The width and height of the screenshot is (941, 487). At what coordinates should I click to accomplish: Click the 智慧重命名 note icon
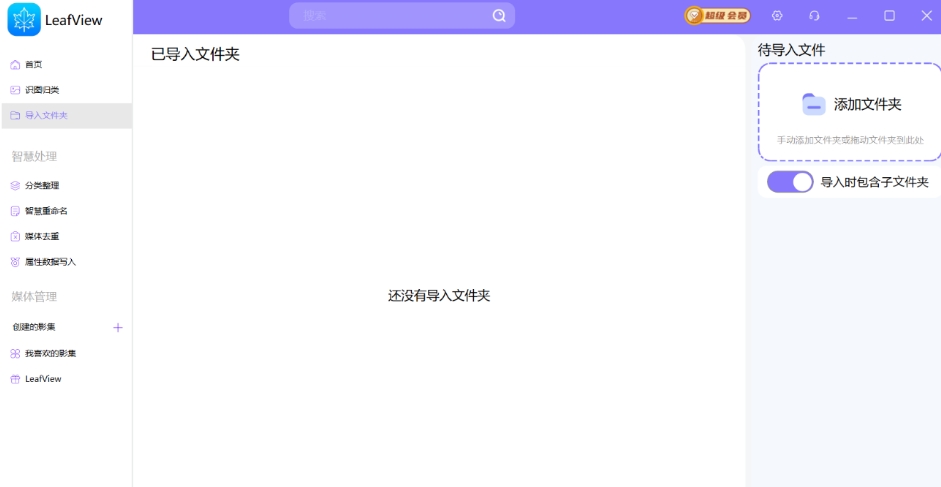[16, 211]
